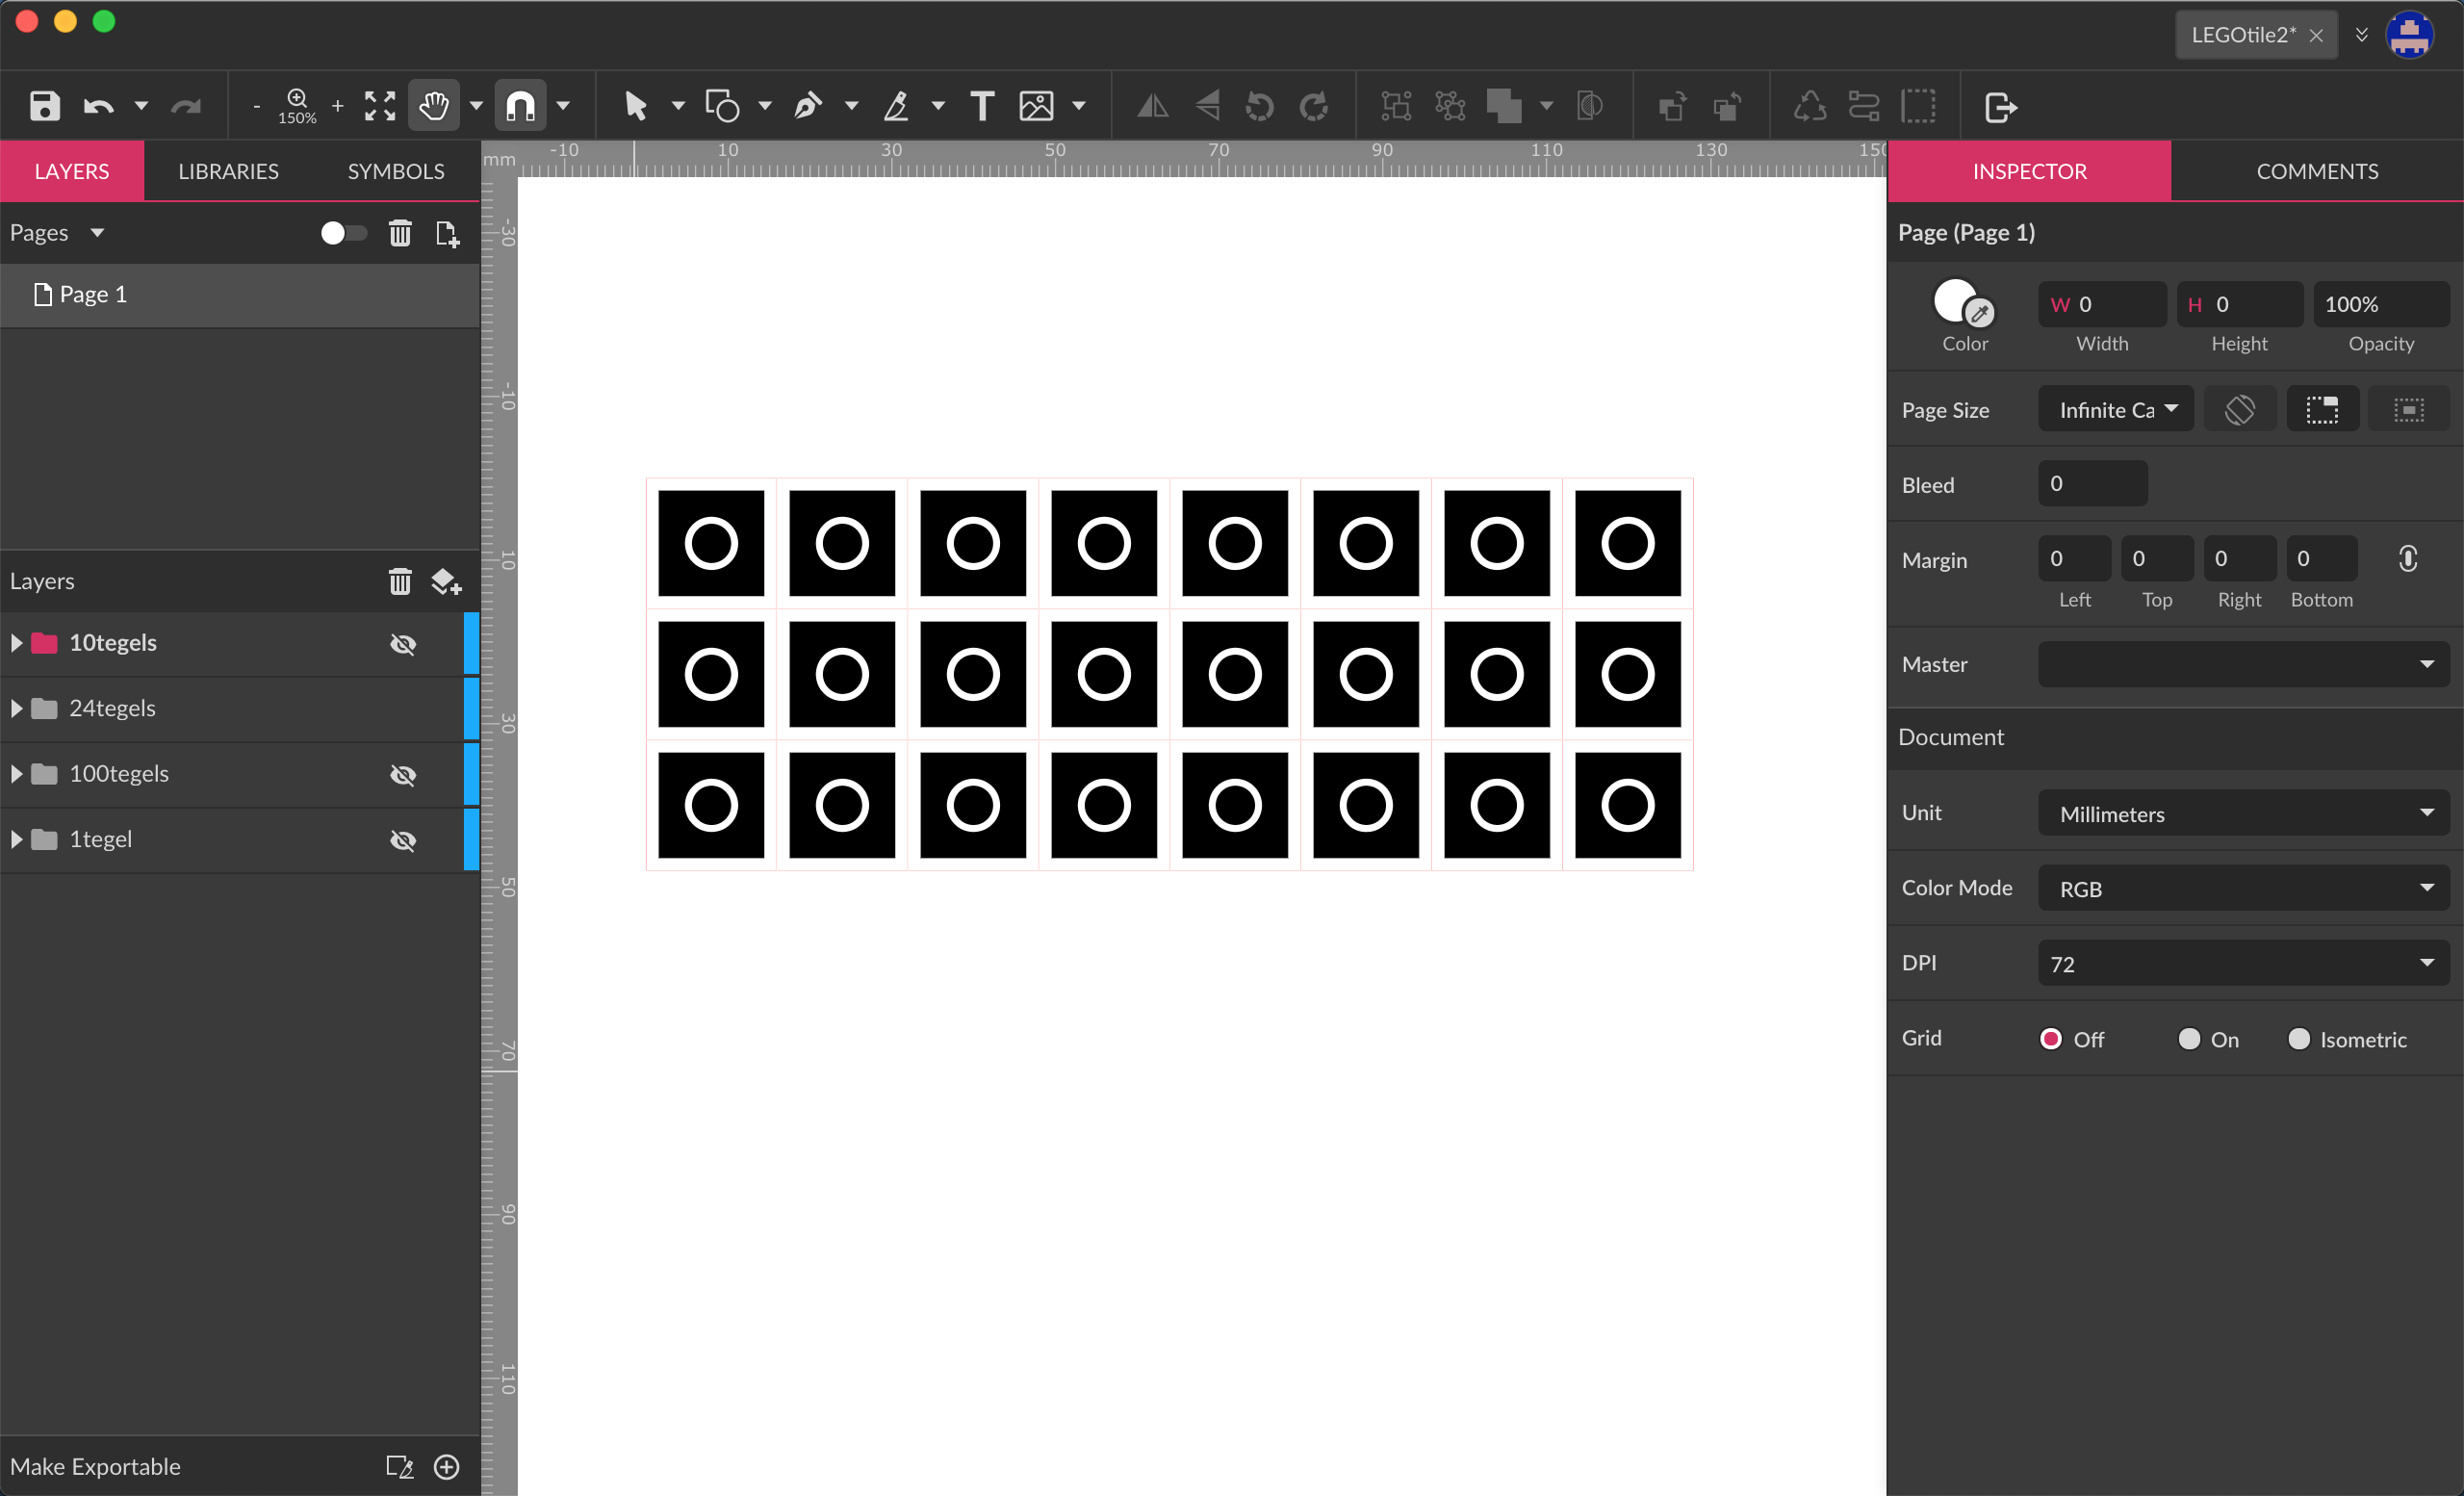Select Page 1 in pages list

click(x=93, y=294)
